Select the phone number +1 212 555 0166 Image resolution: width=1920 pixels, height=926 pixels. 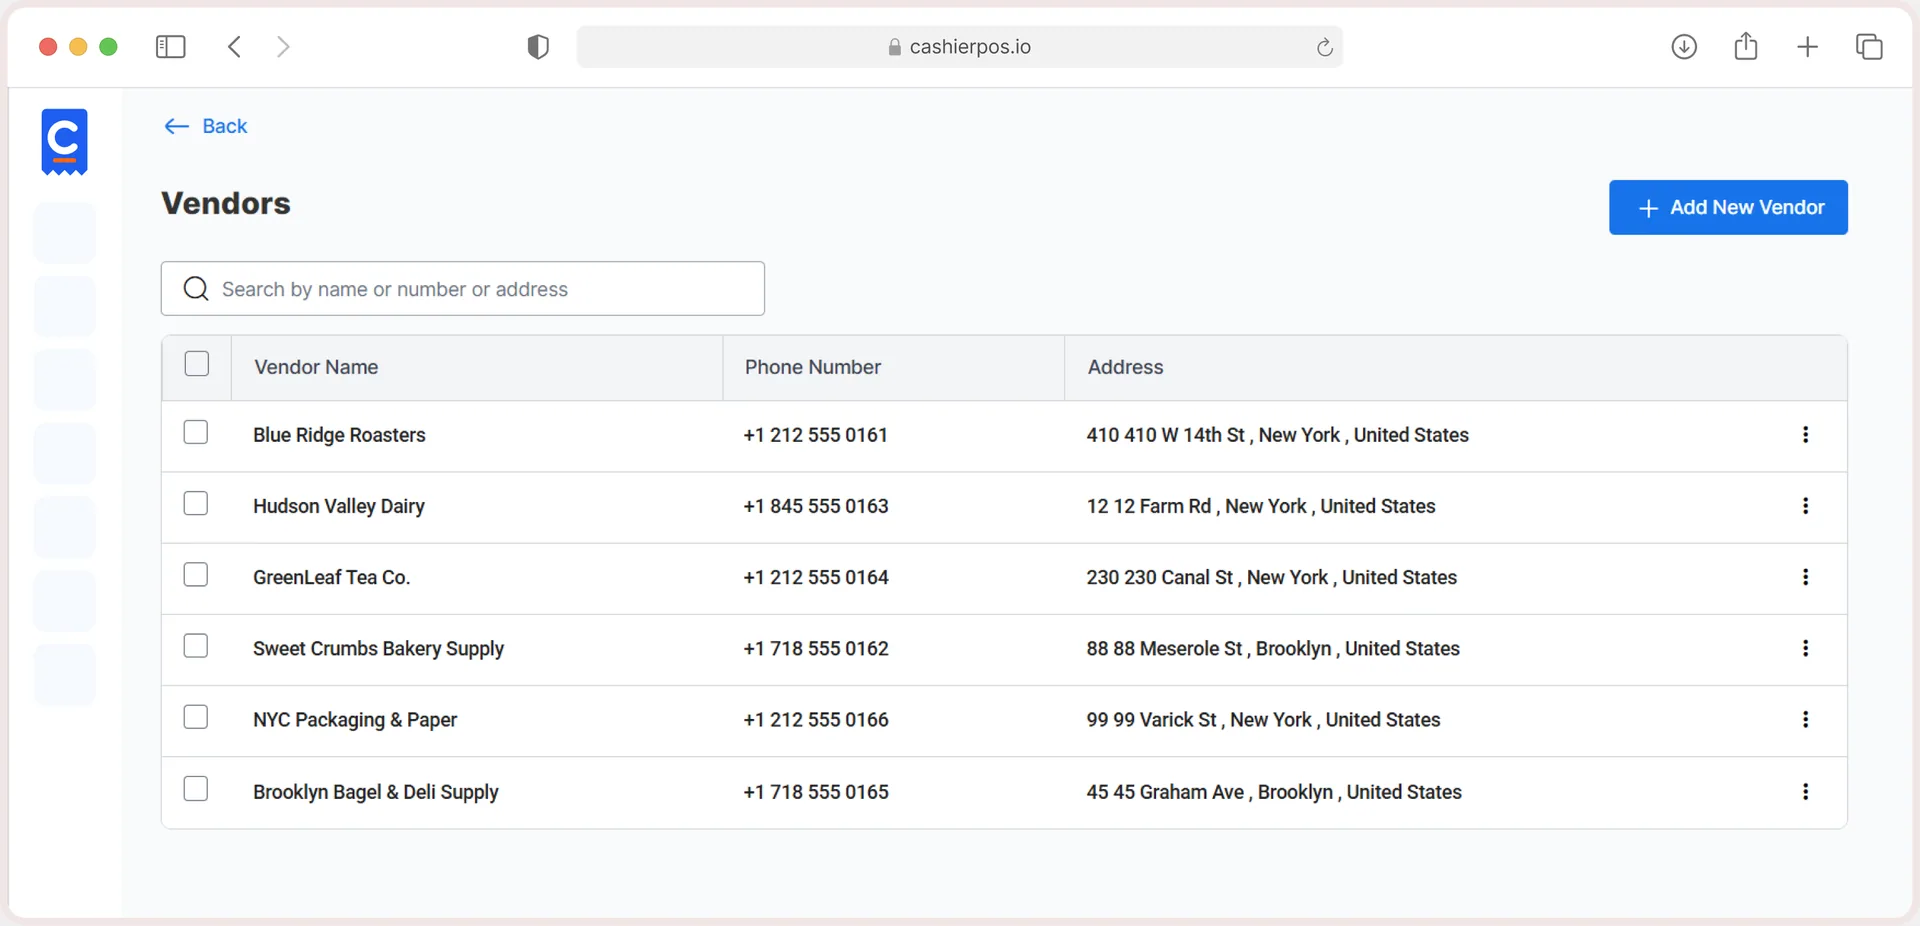(x=816, y=720)
